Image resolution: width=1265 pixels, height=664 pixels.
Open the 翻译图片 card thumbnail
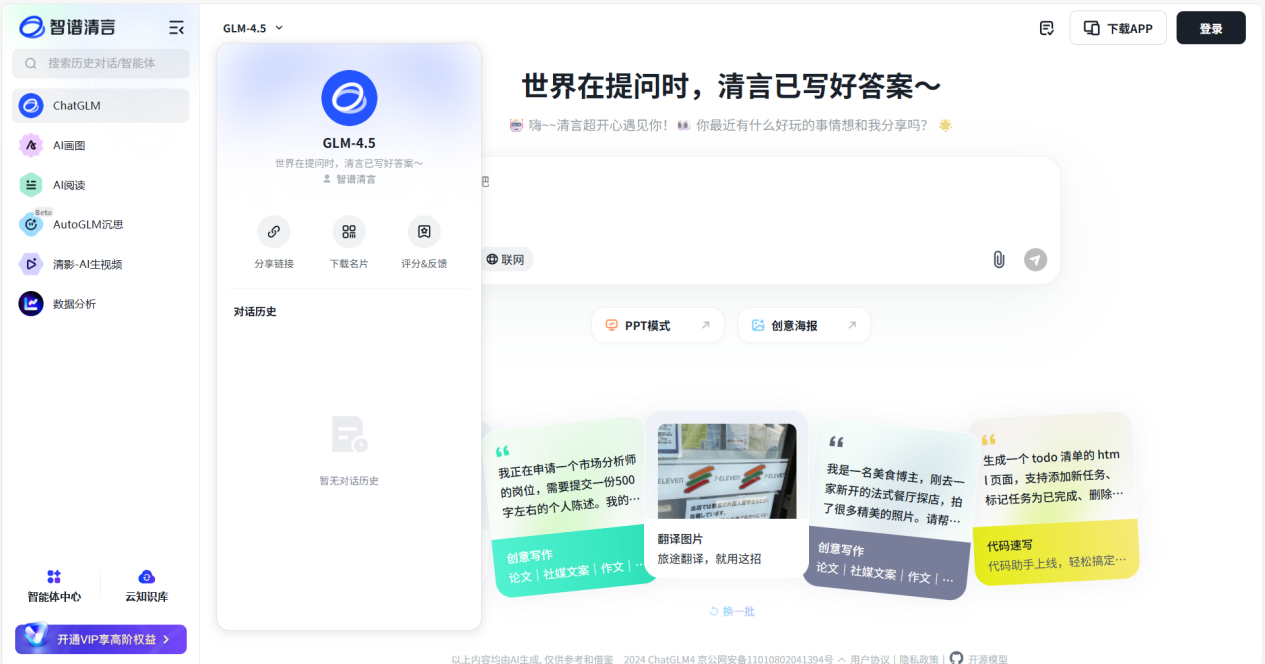tap(727, 471)
